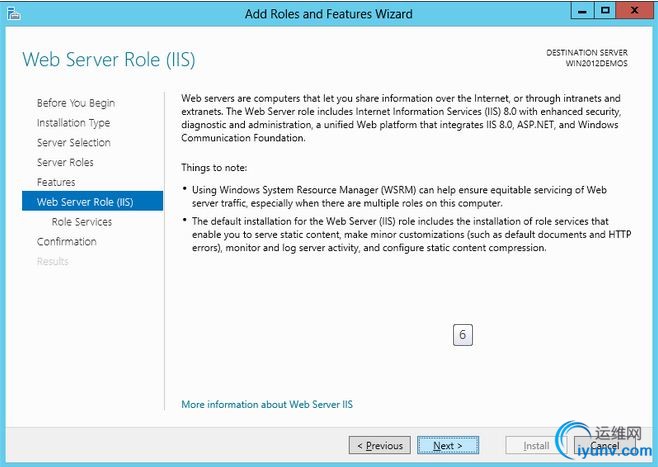Click the WIN2012DEMOS destination server name

click(x=596, y=63)
